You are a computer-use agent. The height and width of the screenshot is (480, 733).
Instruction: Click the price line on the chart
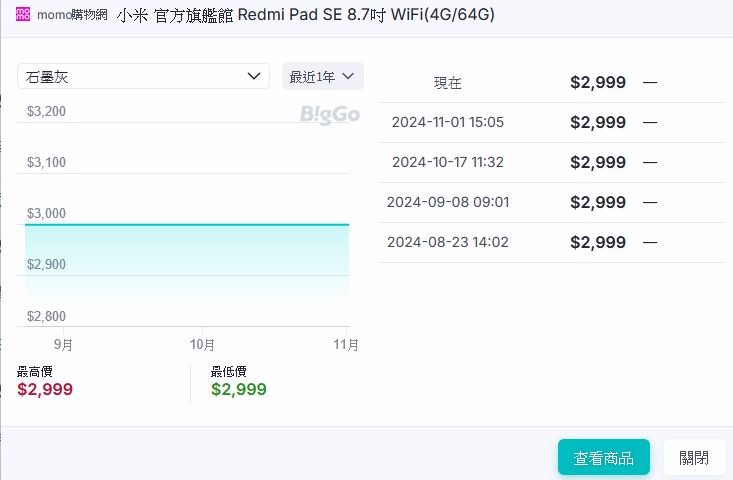click(x=187, y=225)
